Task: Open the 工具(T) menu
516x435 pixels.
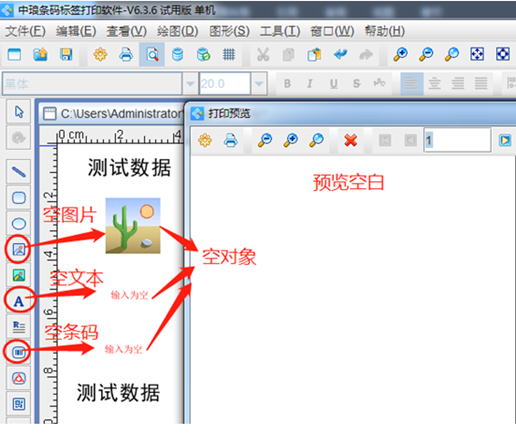Action: tap(280, 31)
